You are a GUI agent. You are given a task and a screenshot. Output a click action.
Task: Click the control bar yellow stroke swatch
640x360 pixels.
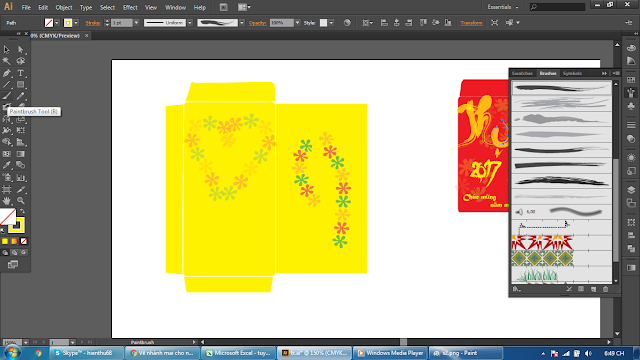click(x=68, y=23)
